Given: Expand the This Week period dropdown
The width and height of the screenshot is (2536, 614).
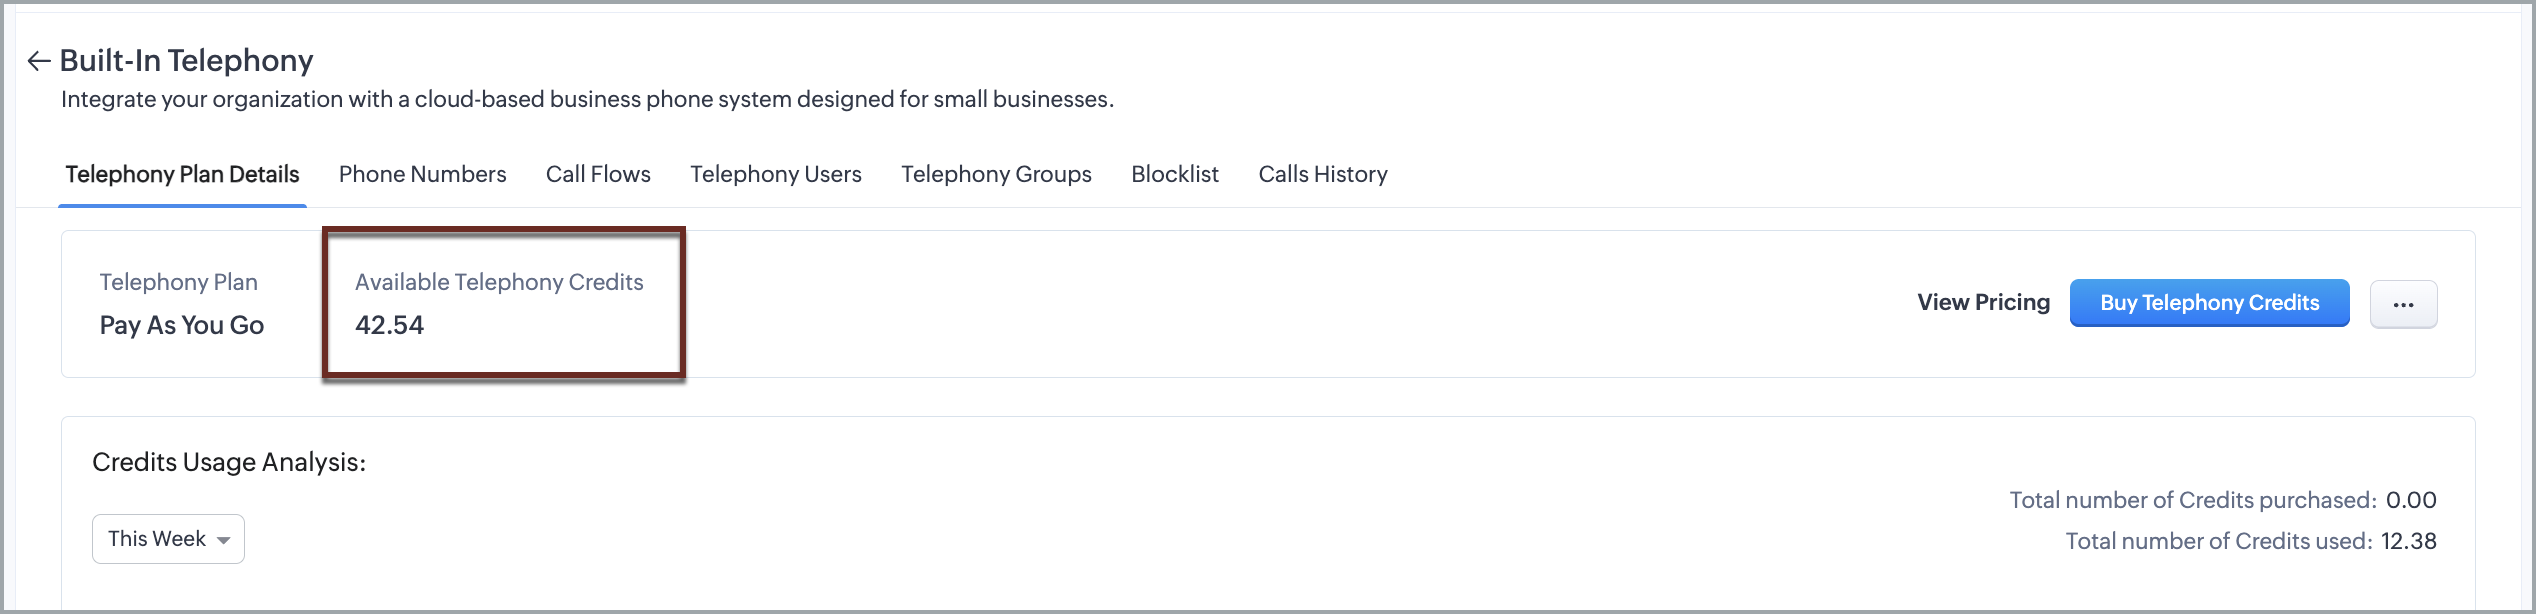Looking at the screenshot, I should (168, 539).
